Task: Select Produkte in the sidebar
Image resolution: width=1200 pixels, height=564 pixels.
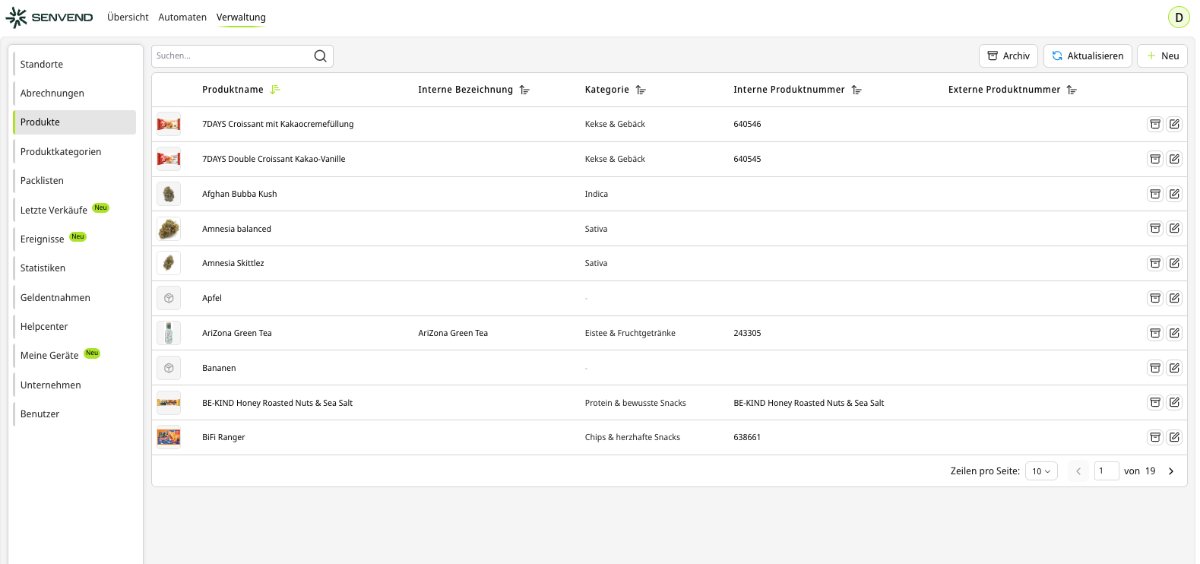Action: pyautogui.click(x=74, y=122)
